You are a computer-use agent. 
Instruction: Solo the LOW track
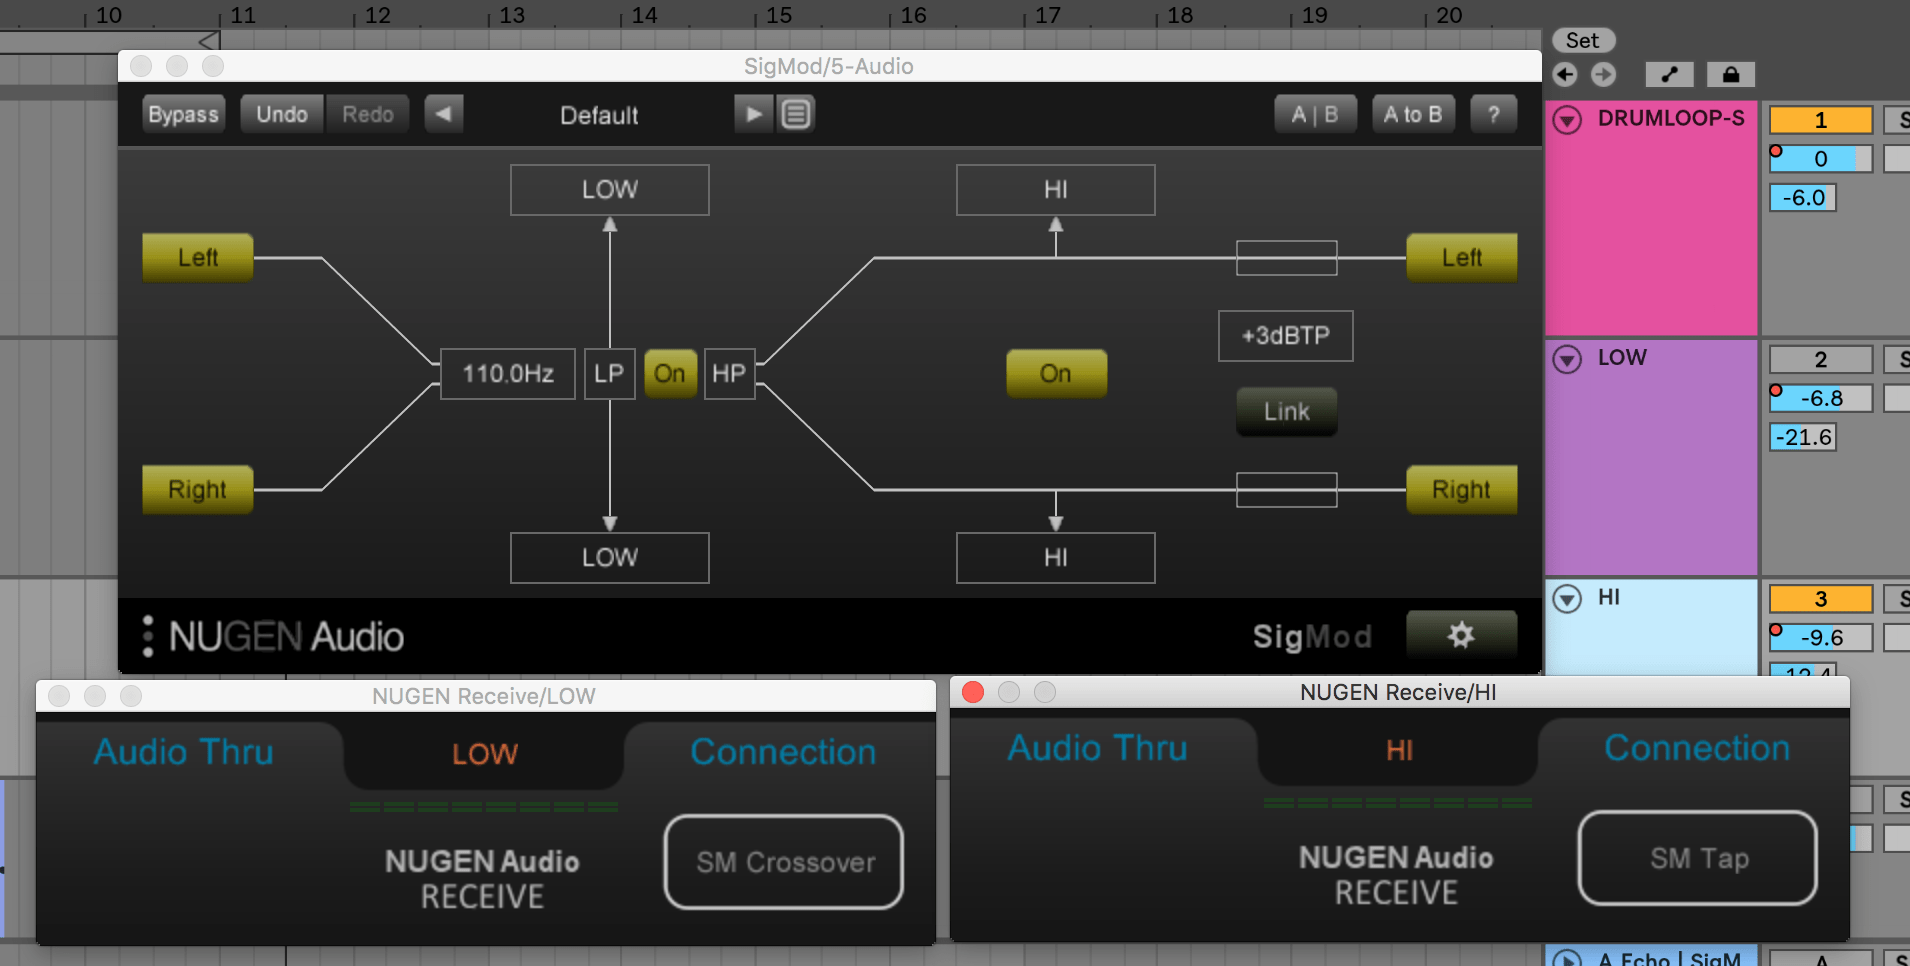pos(1899,359)
